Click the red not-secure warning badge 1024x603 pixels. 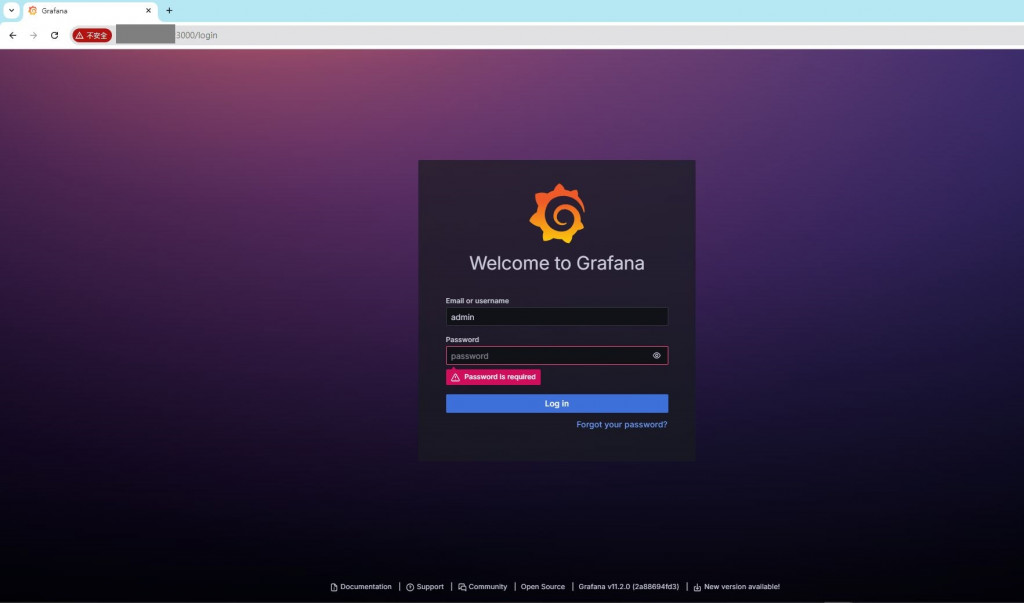click(x=92, y=35)
